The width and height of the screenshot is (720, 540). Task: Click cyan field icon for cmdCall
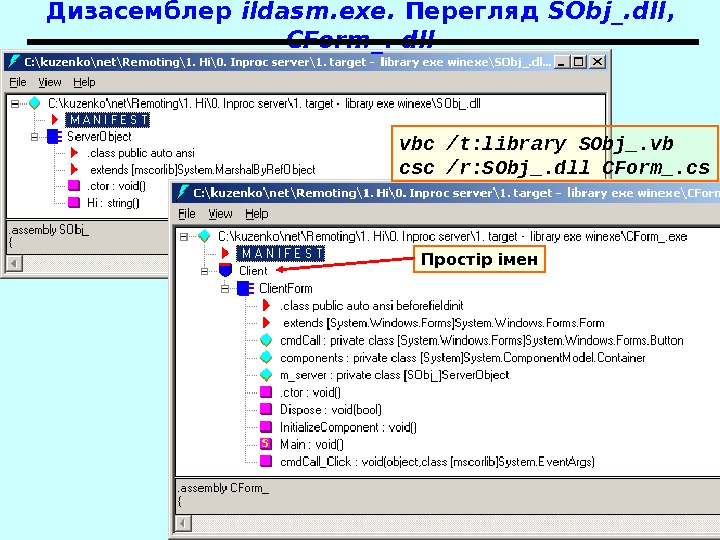tap(266, 340)
